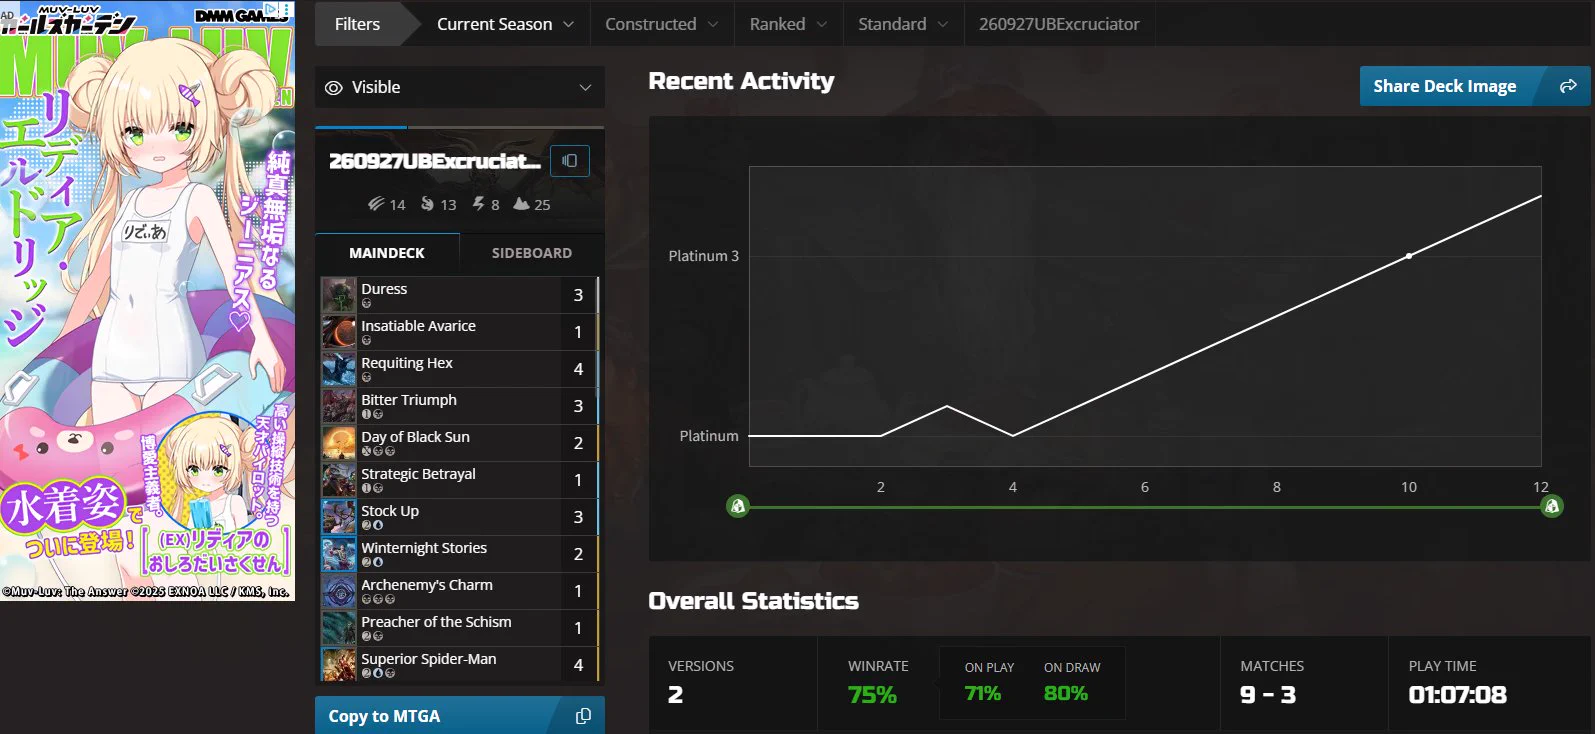Switch to the SIDEBOARD tab
This screenshot has height=734, width=1595.
click(x=532, y=253)
